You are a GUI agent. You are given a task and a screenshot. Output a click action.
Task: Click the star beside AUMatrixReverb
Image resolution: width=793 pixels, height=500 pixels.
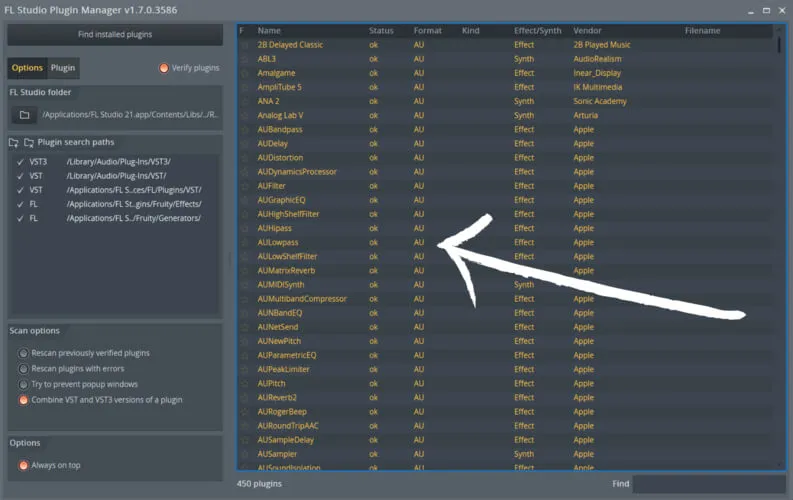[244, 270]
